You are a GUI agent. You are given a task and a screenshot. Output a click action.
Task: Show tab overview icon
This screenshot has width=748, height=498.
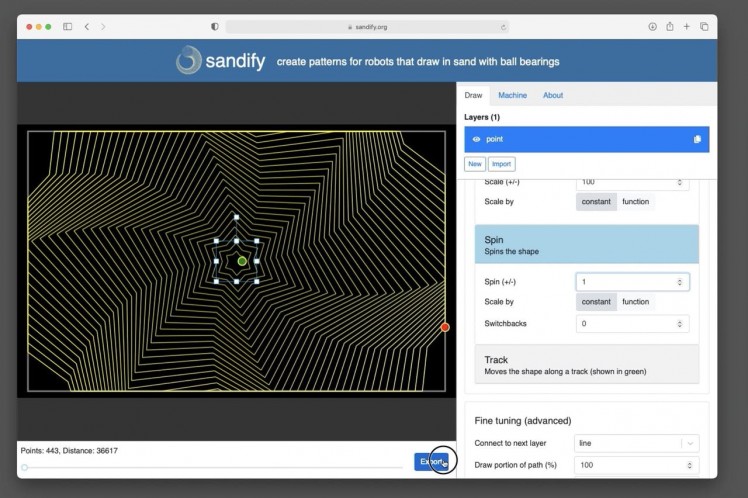pyautogui.click(x=704, y=27)
